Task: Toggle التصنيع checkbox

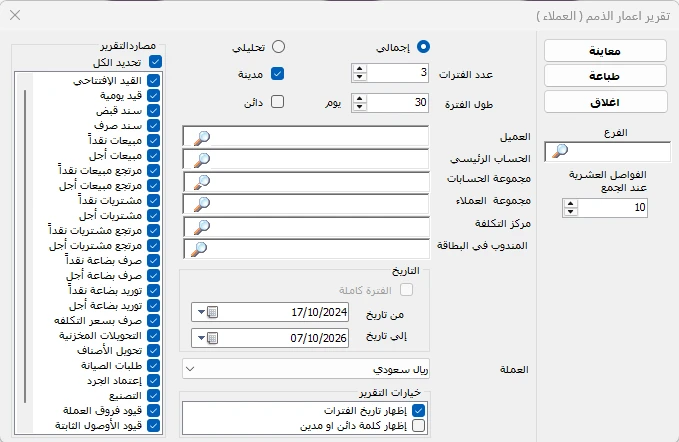Action: click(x=153, y=395)
